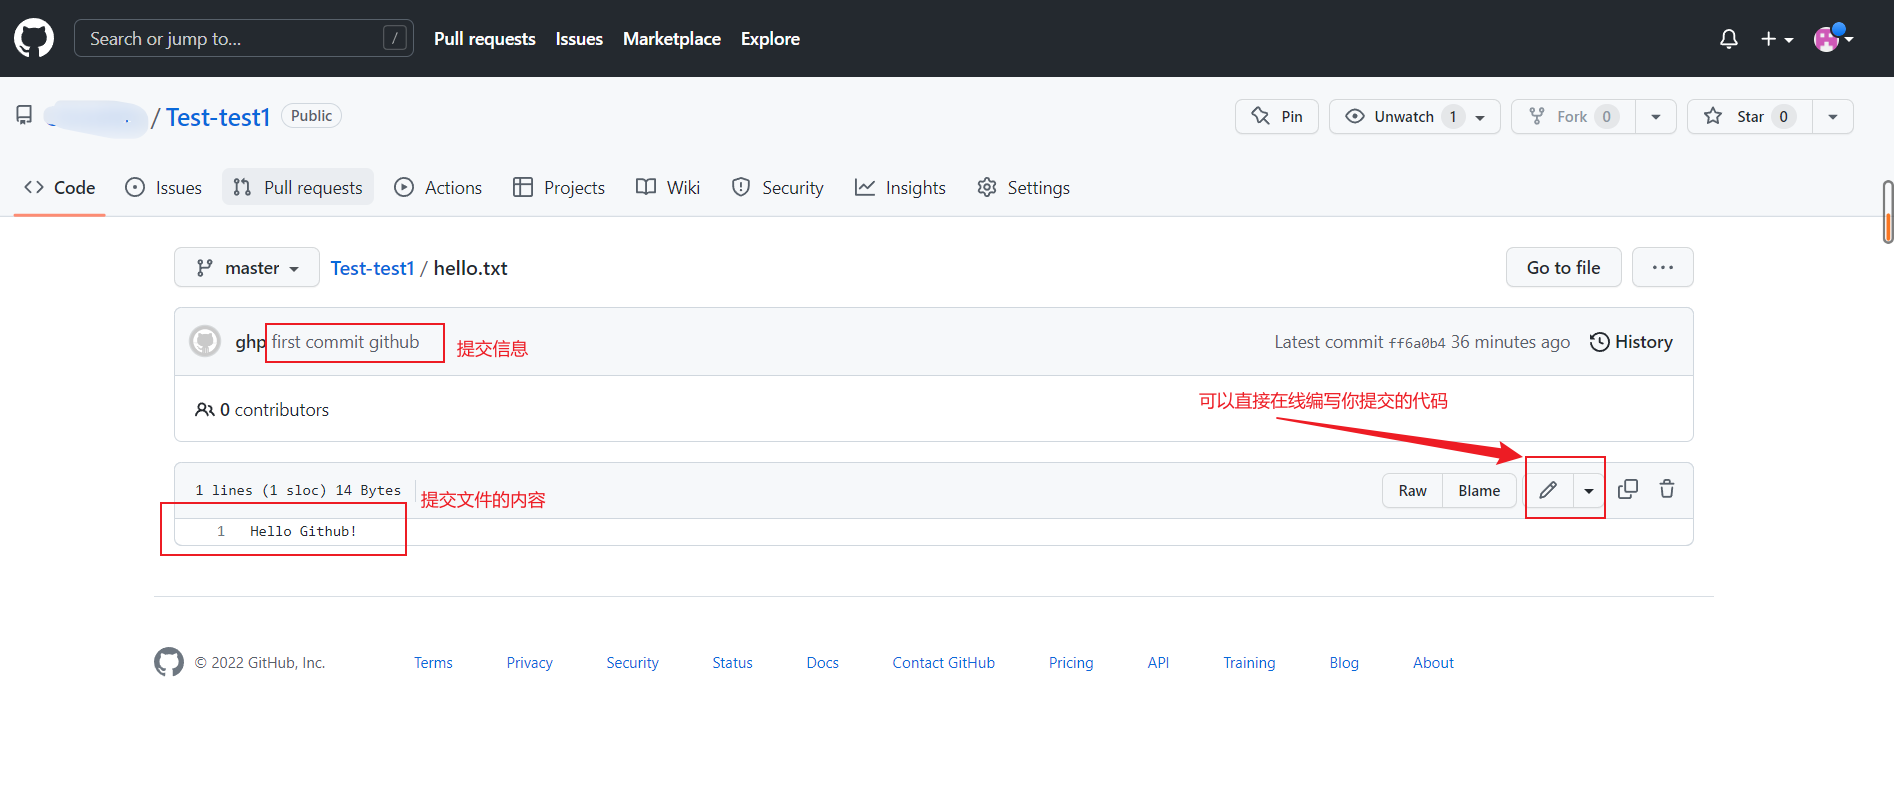Viewport: 1894px width, 797px height.
Task: Expand the master branch selector
Action: pos(247,267)
